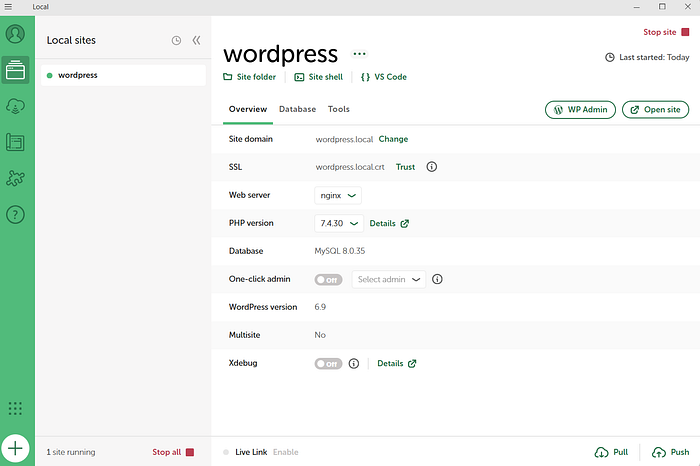Image resolution: width=700 pixels, height=466 pixels.
Task: Show recent sites clock icon
Action: (176, 41)
